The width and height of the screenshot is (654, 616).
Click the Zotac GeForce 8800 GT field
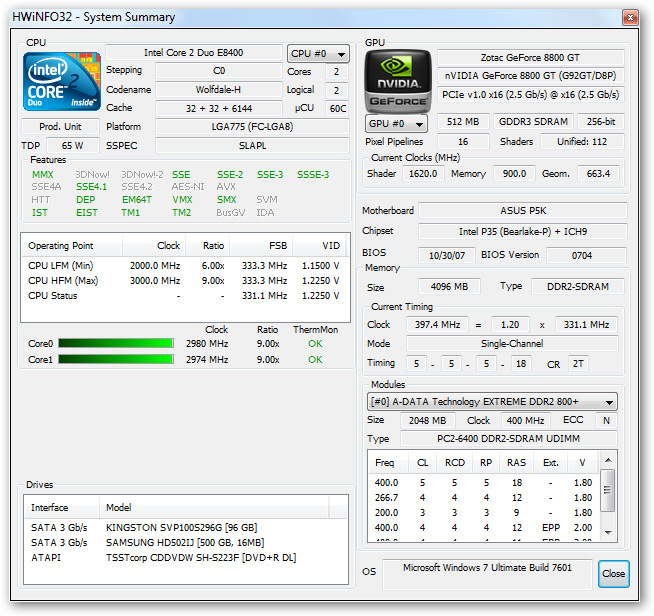point(531,58)
